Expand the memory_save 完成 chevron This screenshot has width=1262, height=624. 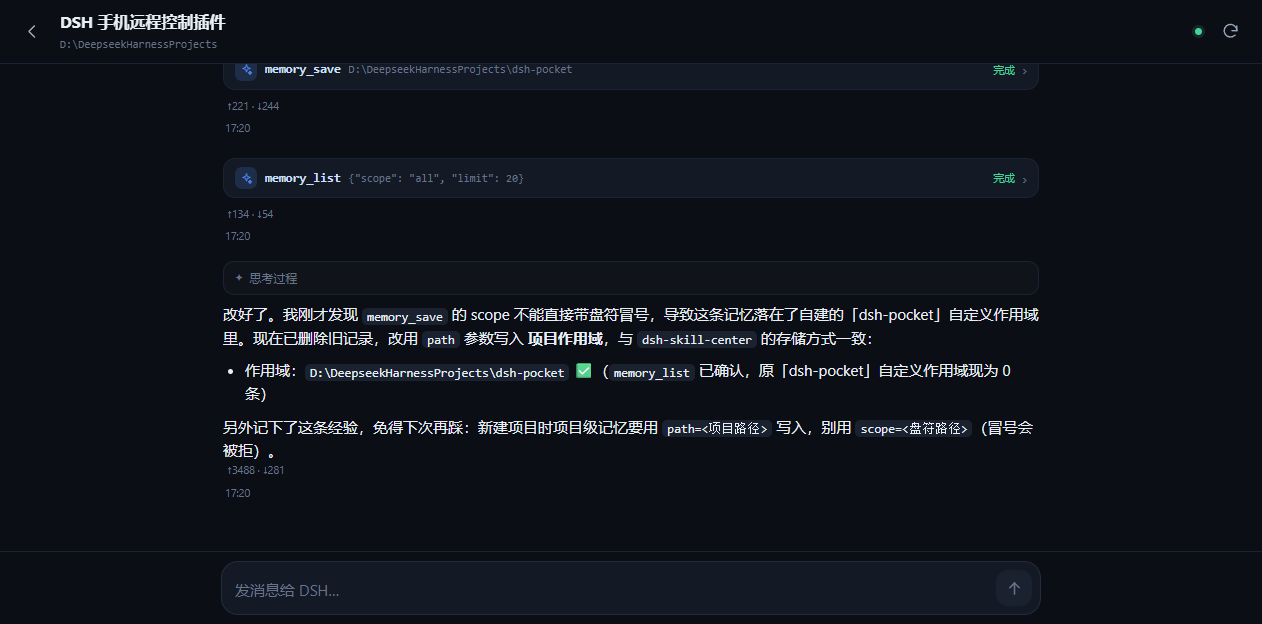1025,71
